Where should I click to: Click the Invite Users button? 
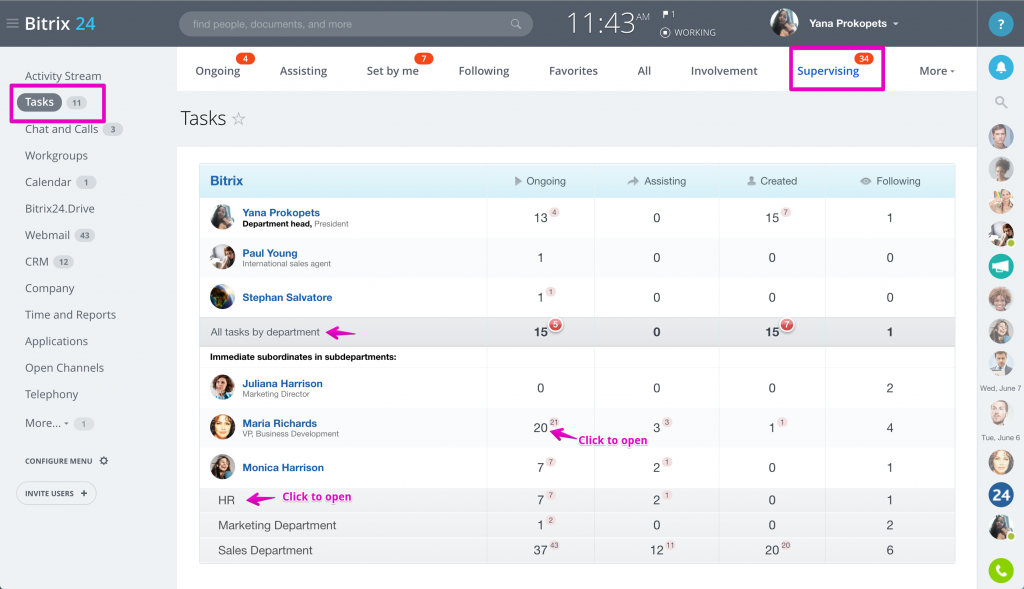click(x=56, y=493)
